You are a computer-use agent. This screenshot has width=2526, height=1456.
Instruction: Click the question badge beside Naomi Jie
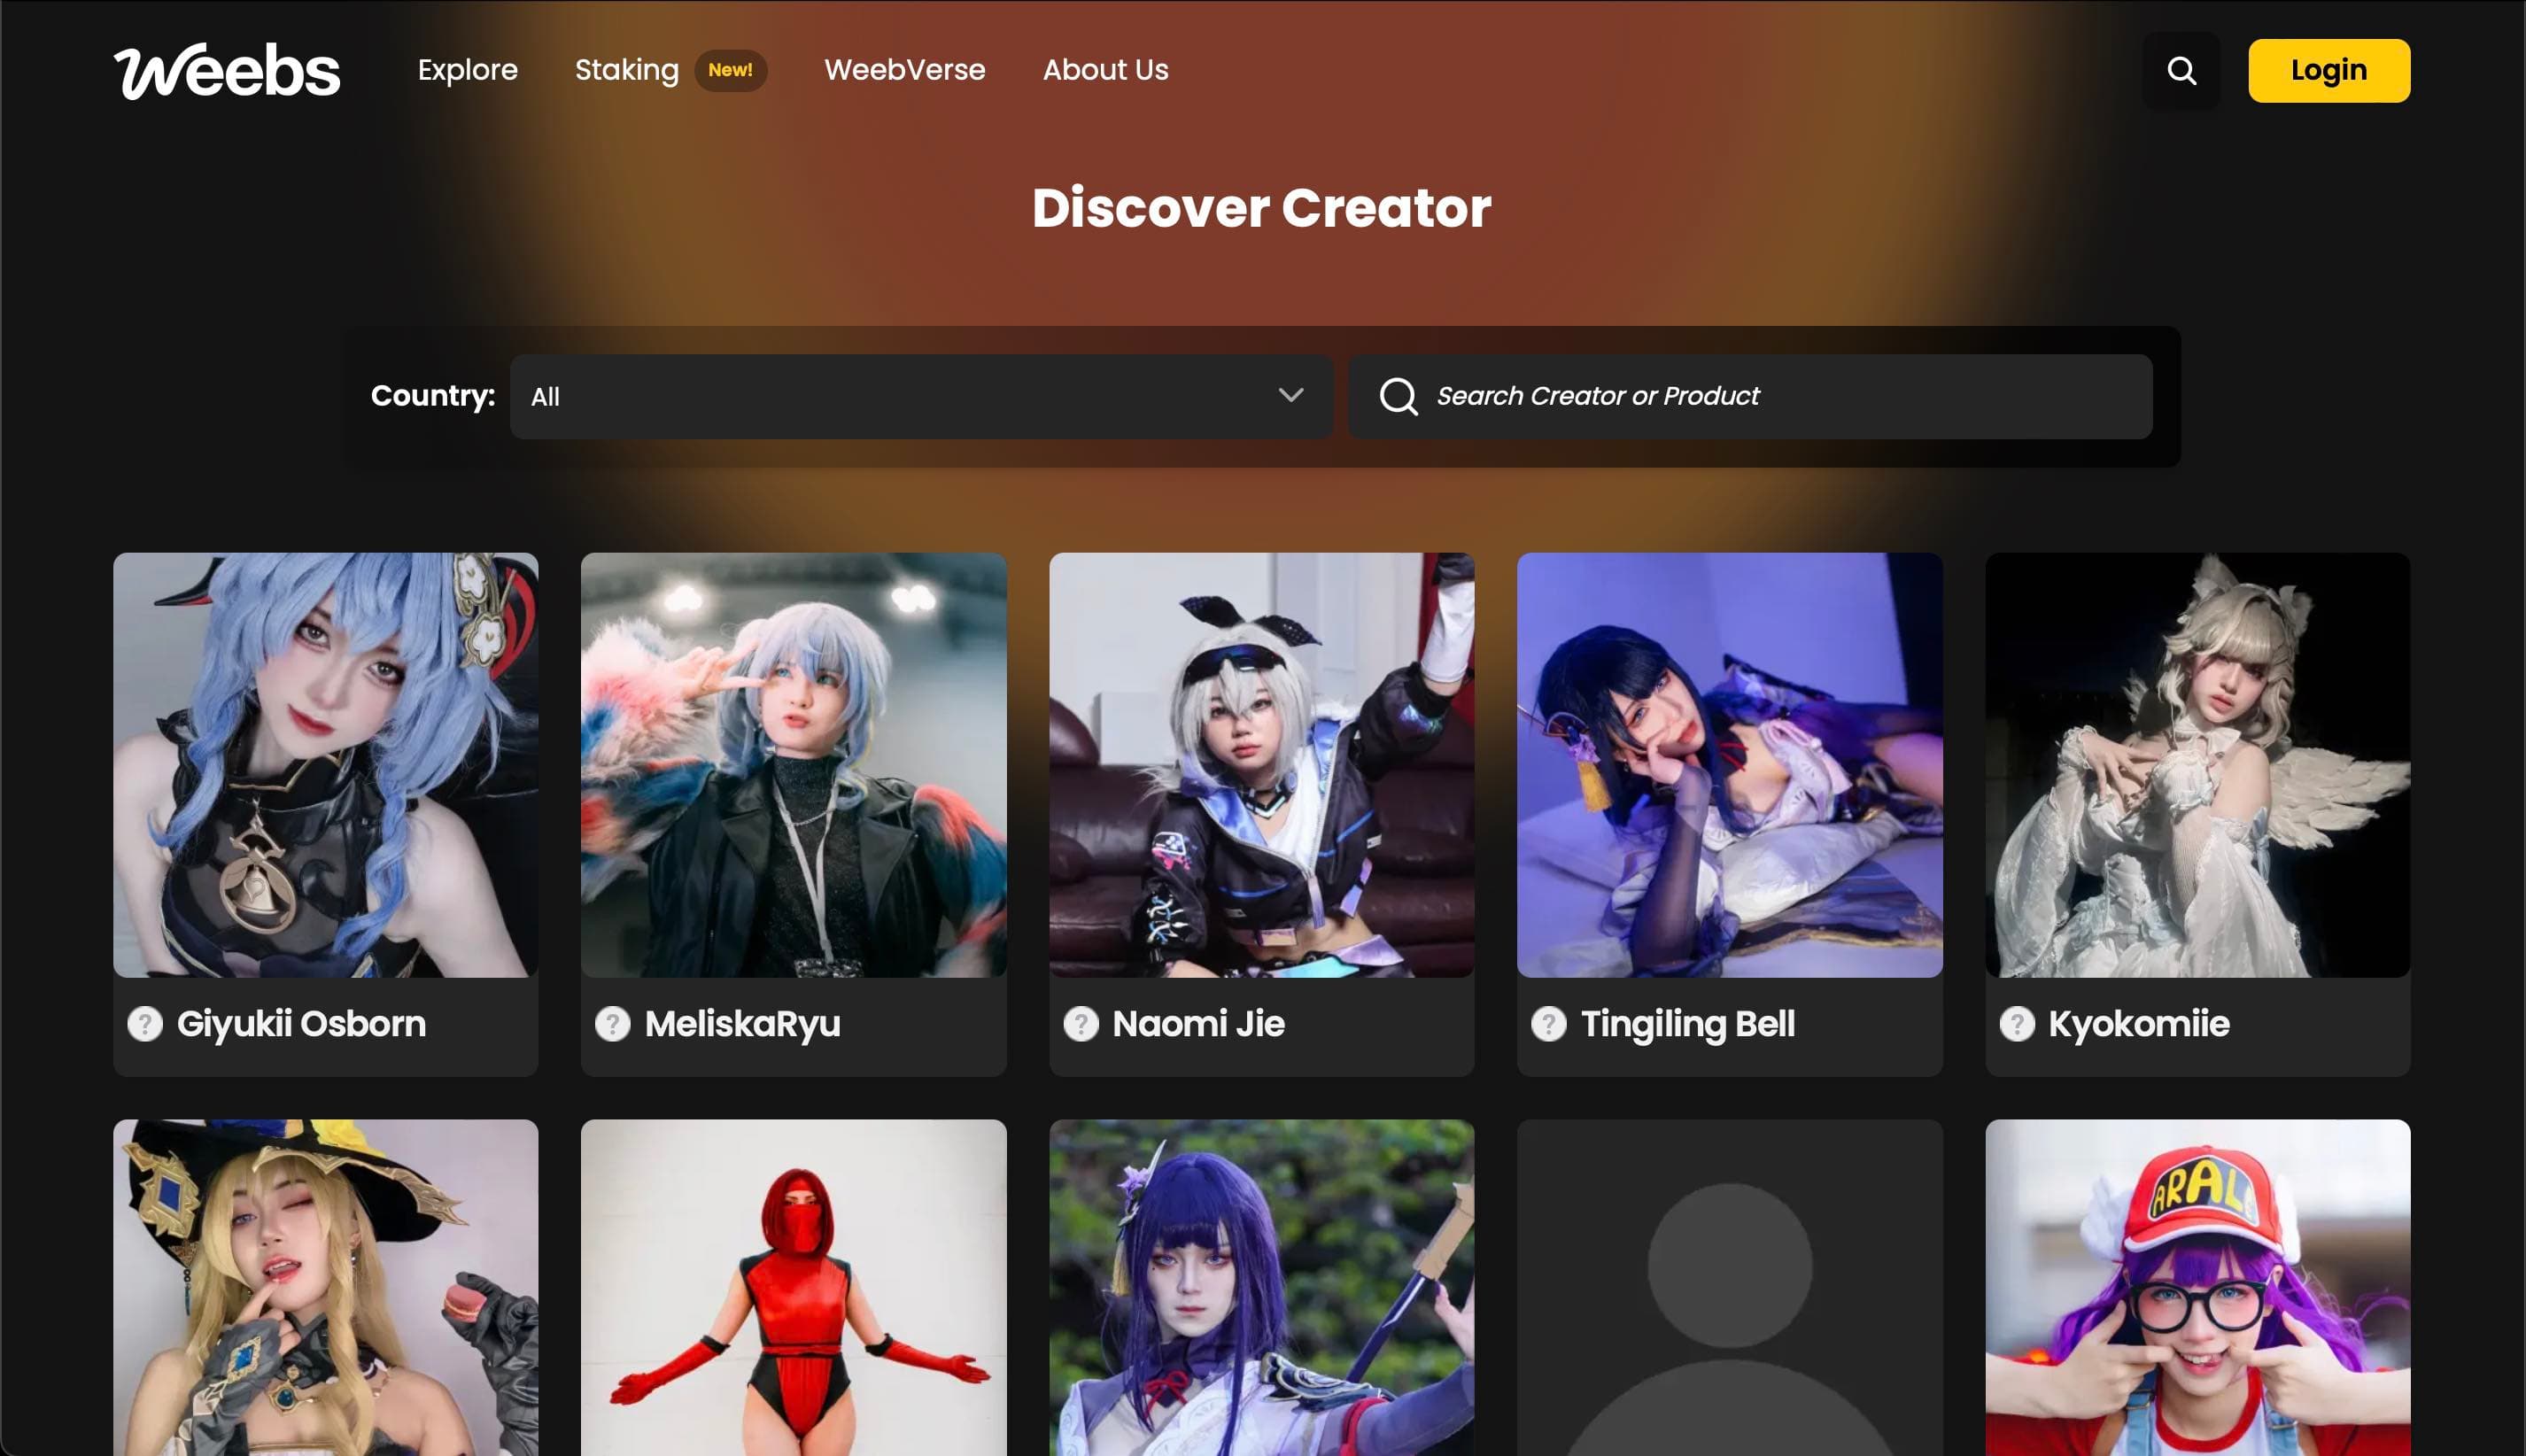(1081, 1023)
